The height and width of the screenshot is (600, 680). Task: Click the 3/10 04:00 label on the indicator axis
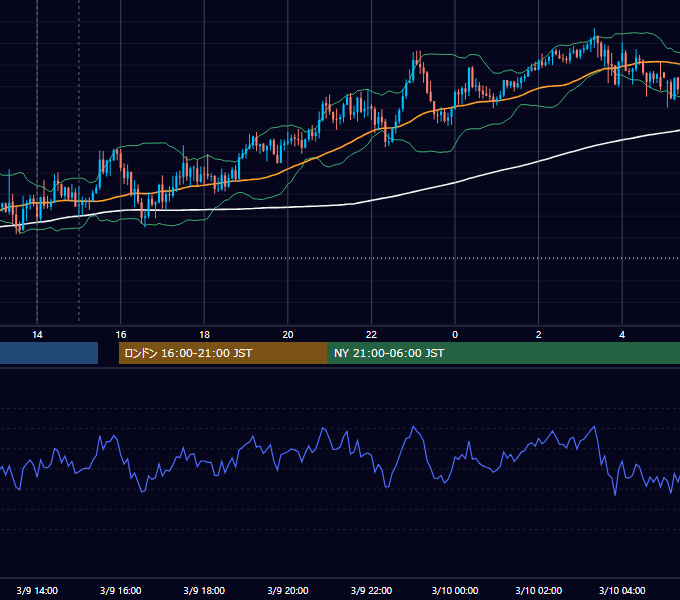[x=622, y=590]
